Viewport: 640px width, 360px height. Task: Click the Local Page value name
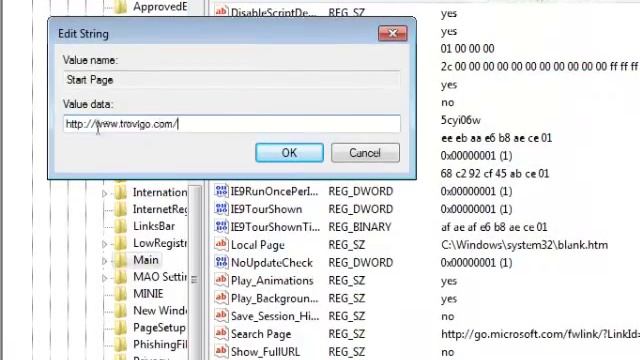pyautogui.click(x=258, y=245)
